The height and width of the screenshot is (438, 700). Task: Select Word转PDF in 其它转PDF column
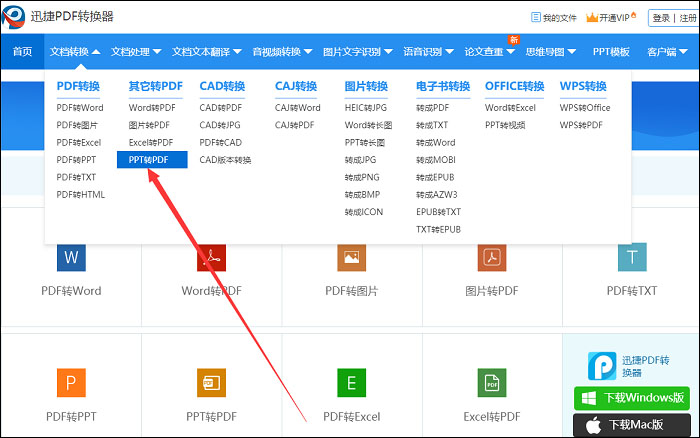(152, 108)
